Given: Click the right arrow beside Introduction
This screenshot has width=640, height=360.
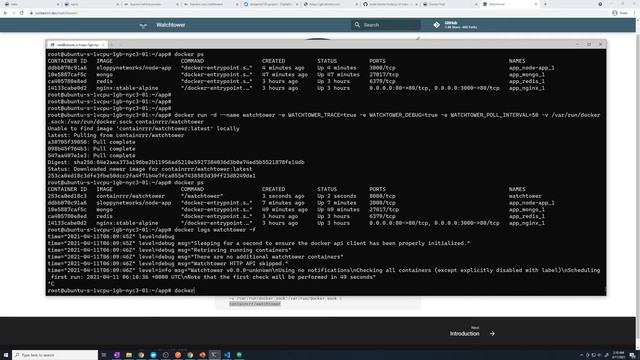Looking at the screenshot, I should click(x=492, y=333).
